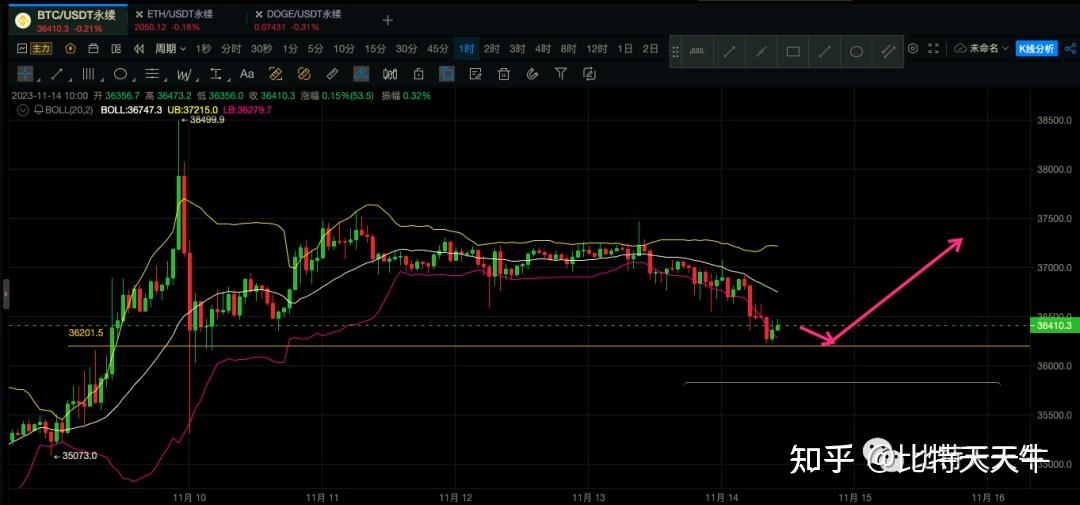Toggle magnet snap mode
Screen dimensions: 1080x505
(x=532, y=73)
